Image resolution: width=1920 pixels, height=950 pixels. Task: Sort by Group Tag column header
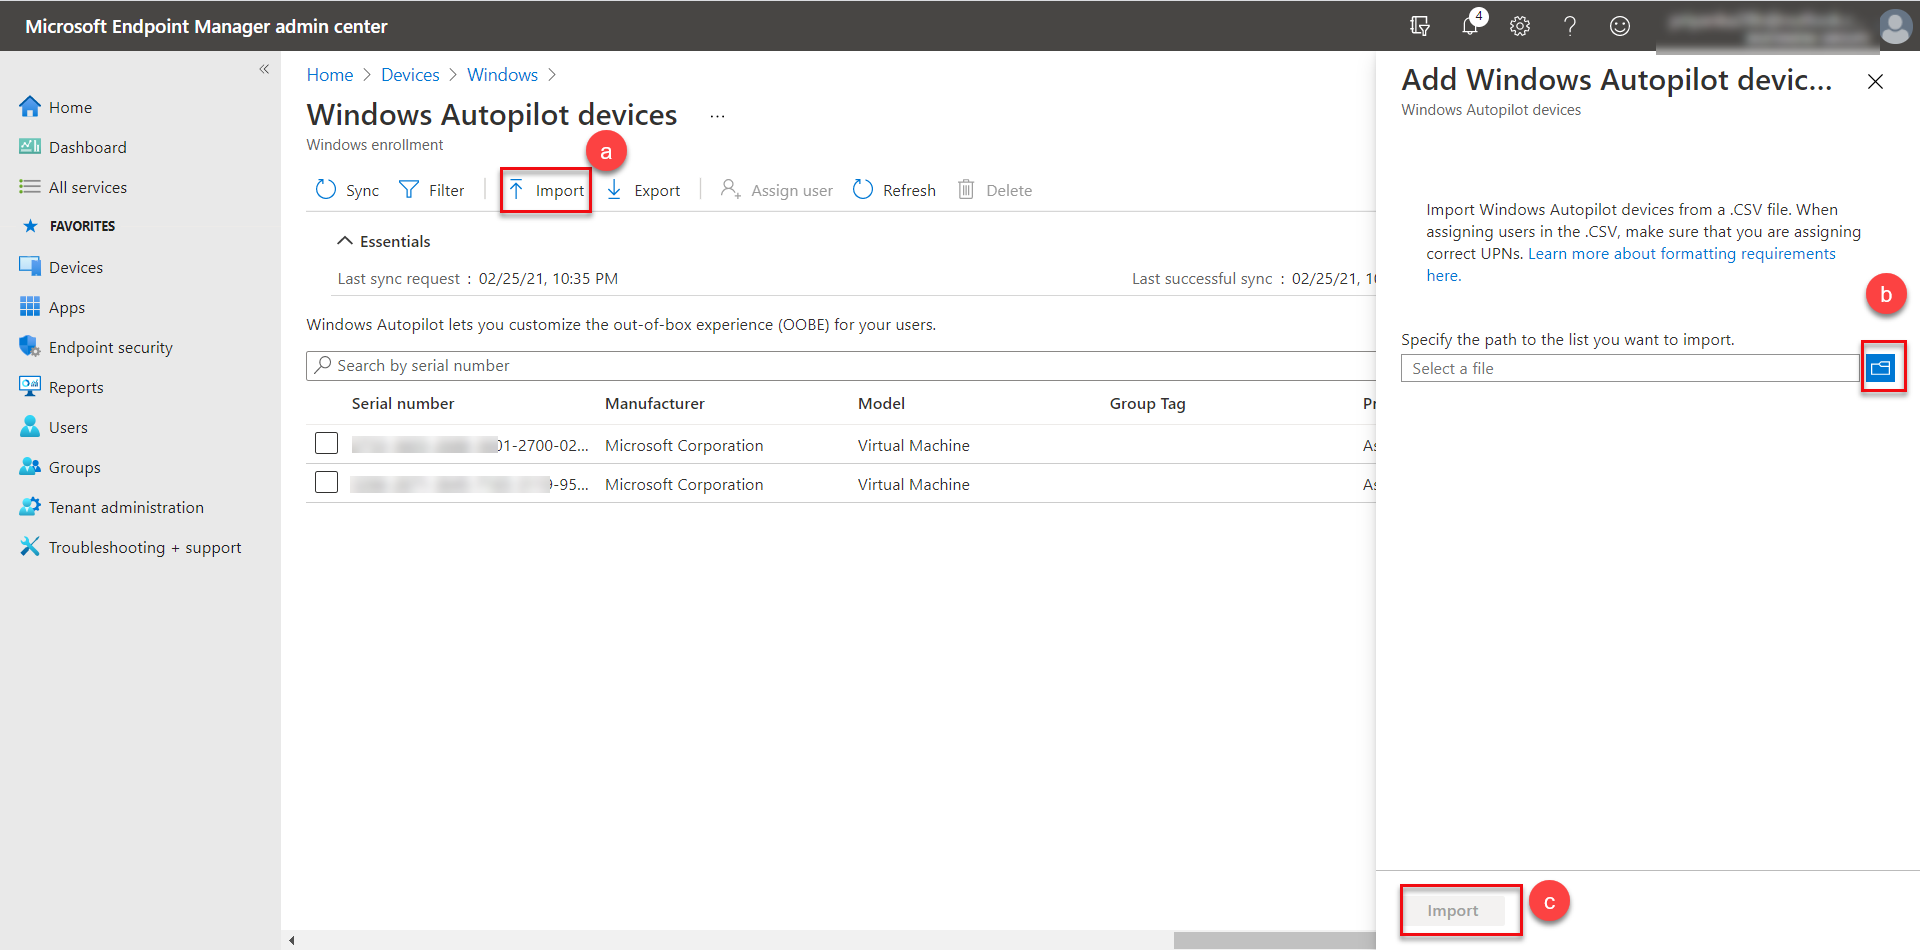click(1147, 404)
